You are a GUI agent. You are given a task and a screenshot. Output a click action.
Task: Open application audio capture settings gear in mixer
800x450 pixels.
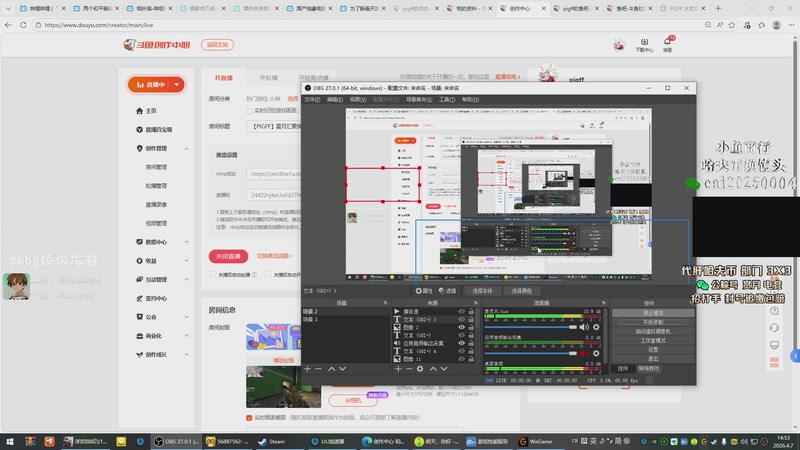[x=596, y=353]
